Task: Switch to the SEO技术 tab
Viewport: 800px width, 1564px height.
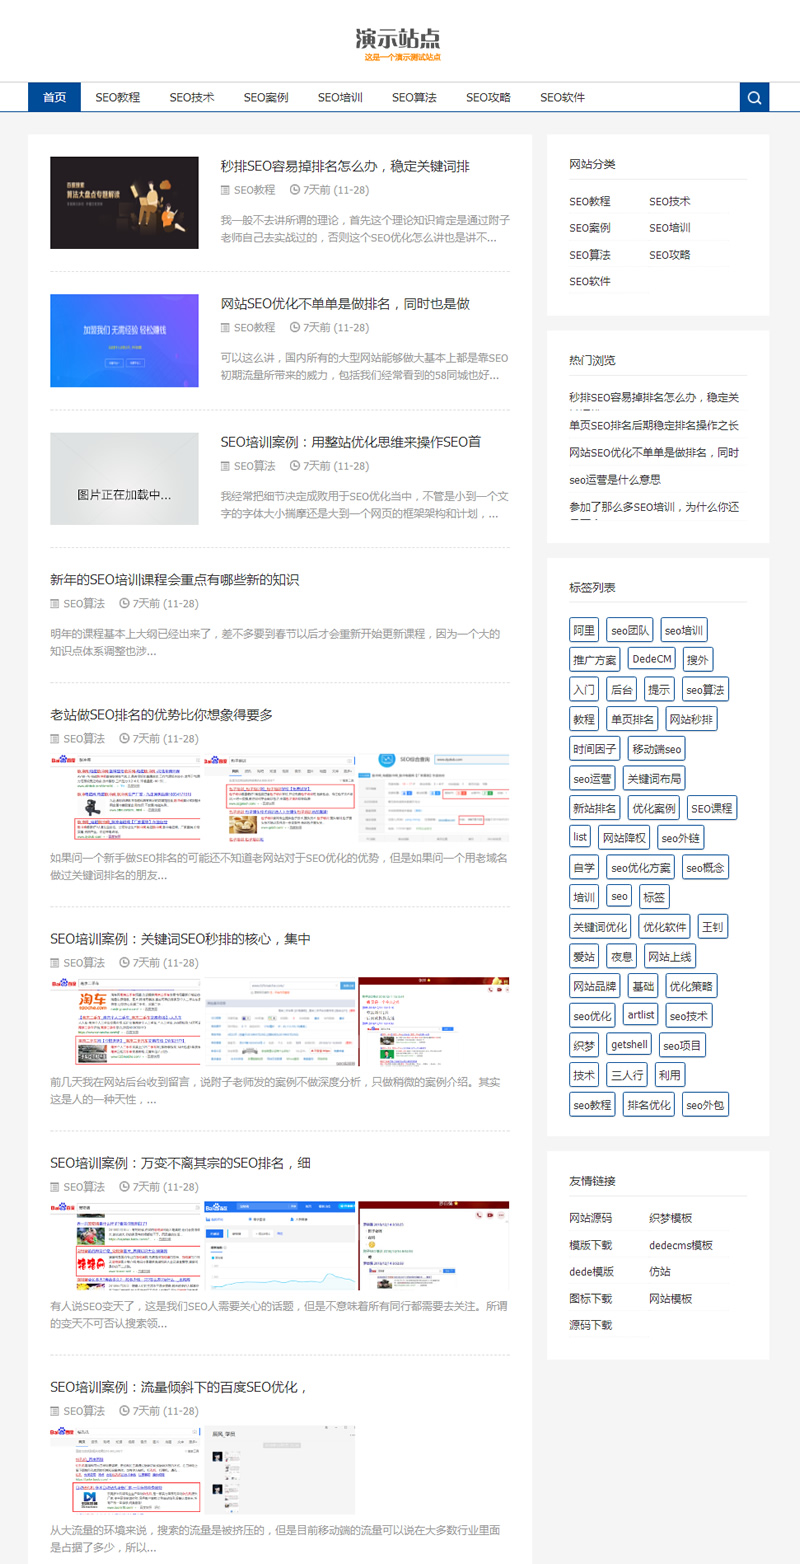Action: pyautogui.click(x=192, y=97)
